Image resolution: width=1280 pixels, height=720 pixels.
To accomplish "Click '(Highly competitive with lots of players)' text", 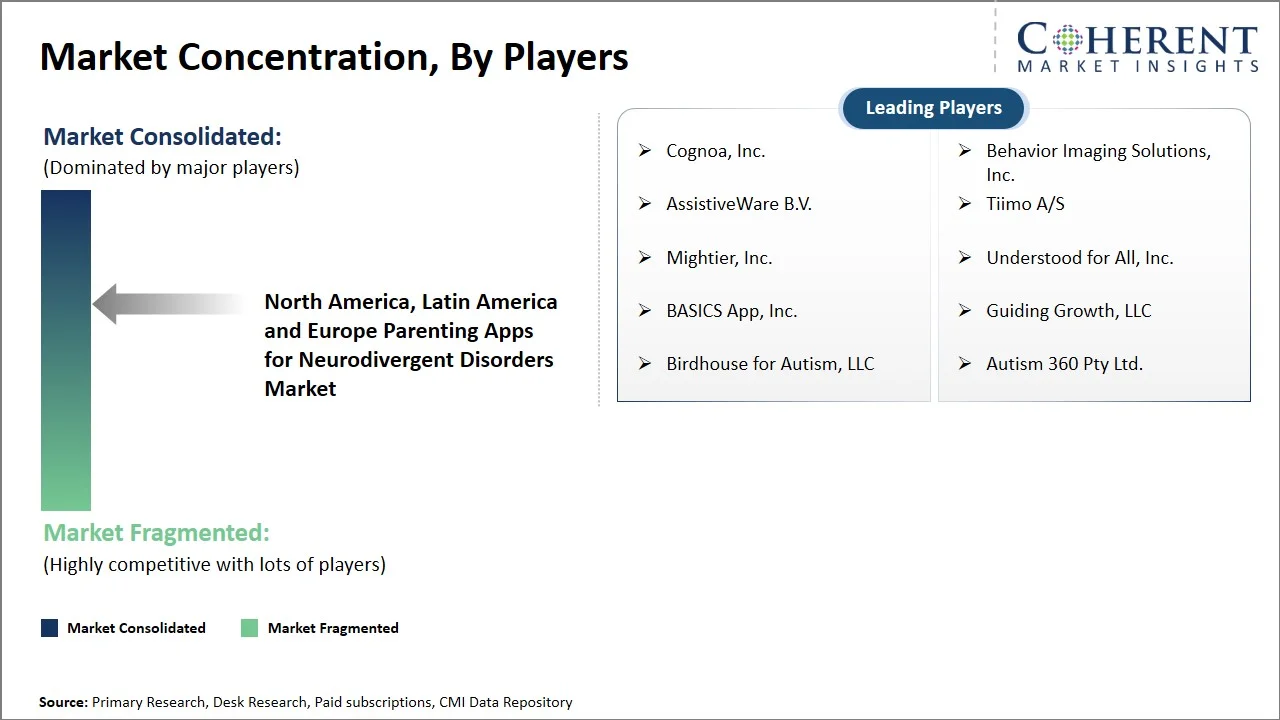I will 214,564.
